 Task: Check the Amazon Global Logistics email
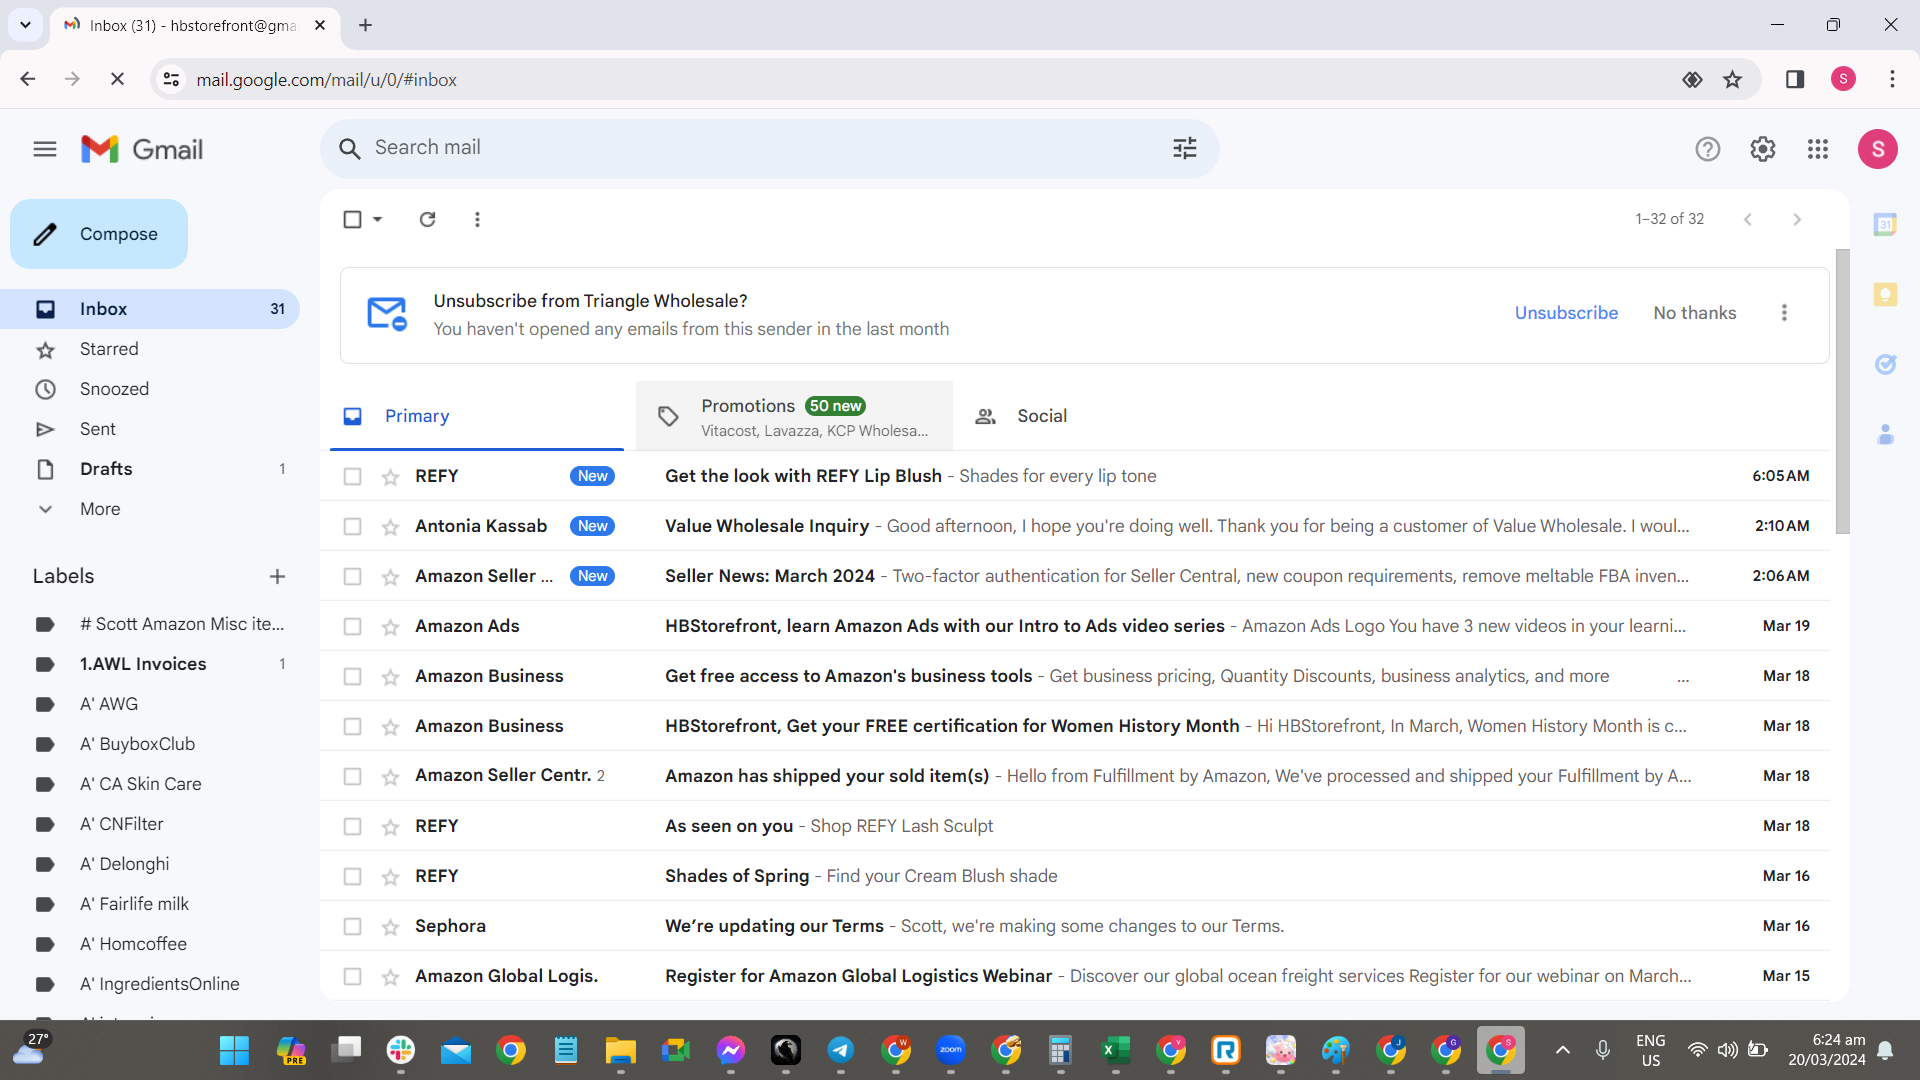click(352, 977)
